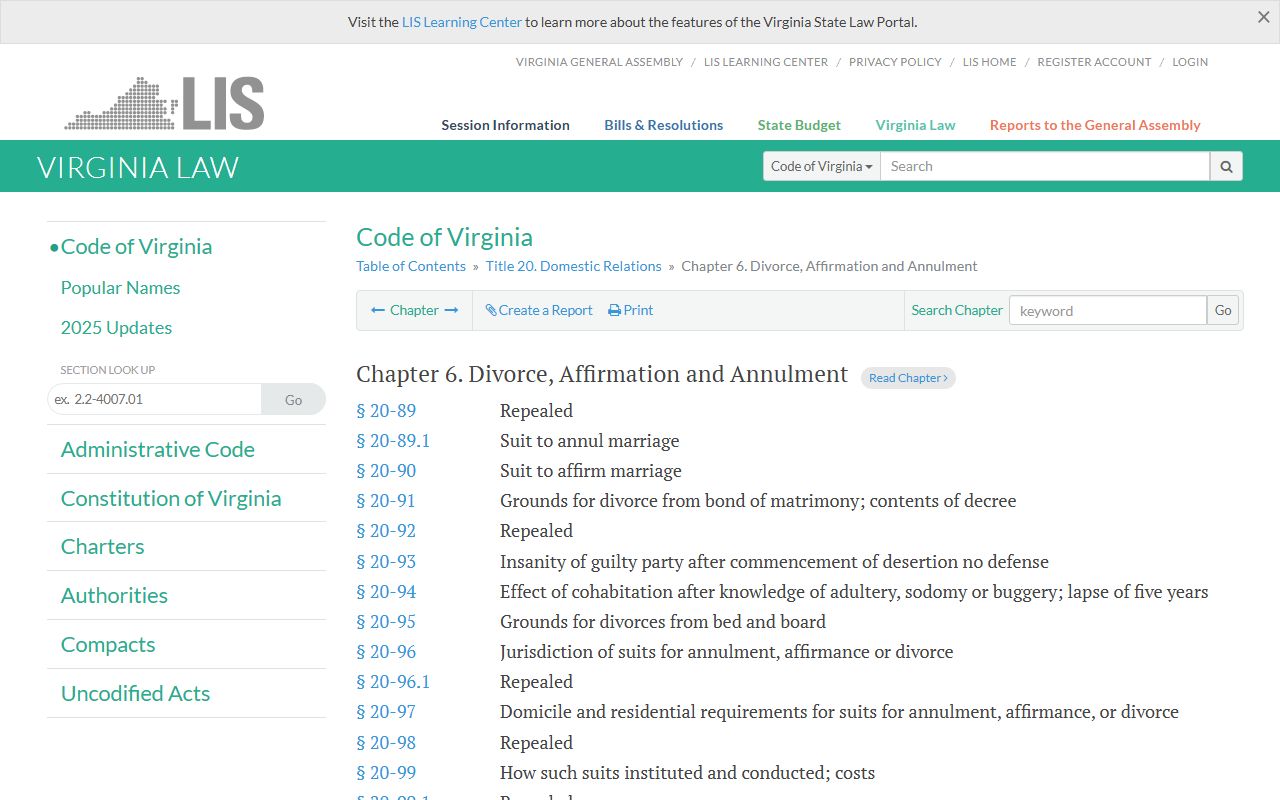Open section § 20-99

click(x=386, y=773)
